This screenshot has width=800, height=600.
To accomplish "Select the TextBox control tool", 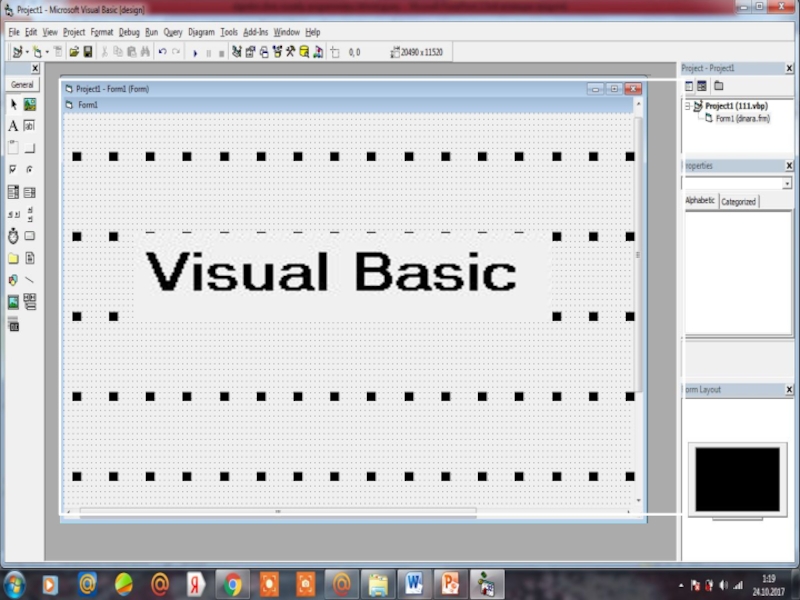I will coord(30,126).
